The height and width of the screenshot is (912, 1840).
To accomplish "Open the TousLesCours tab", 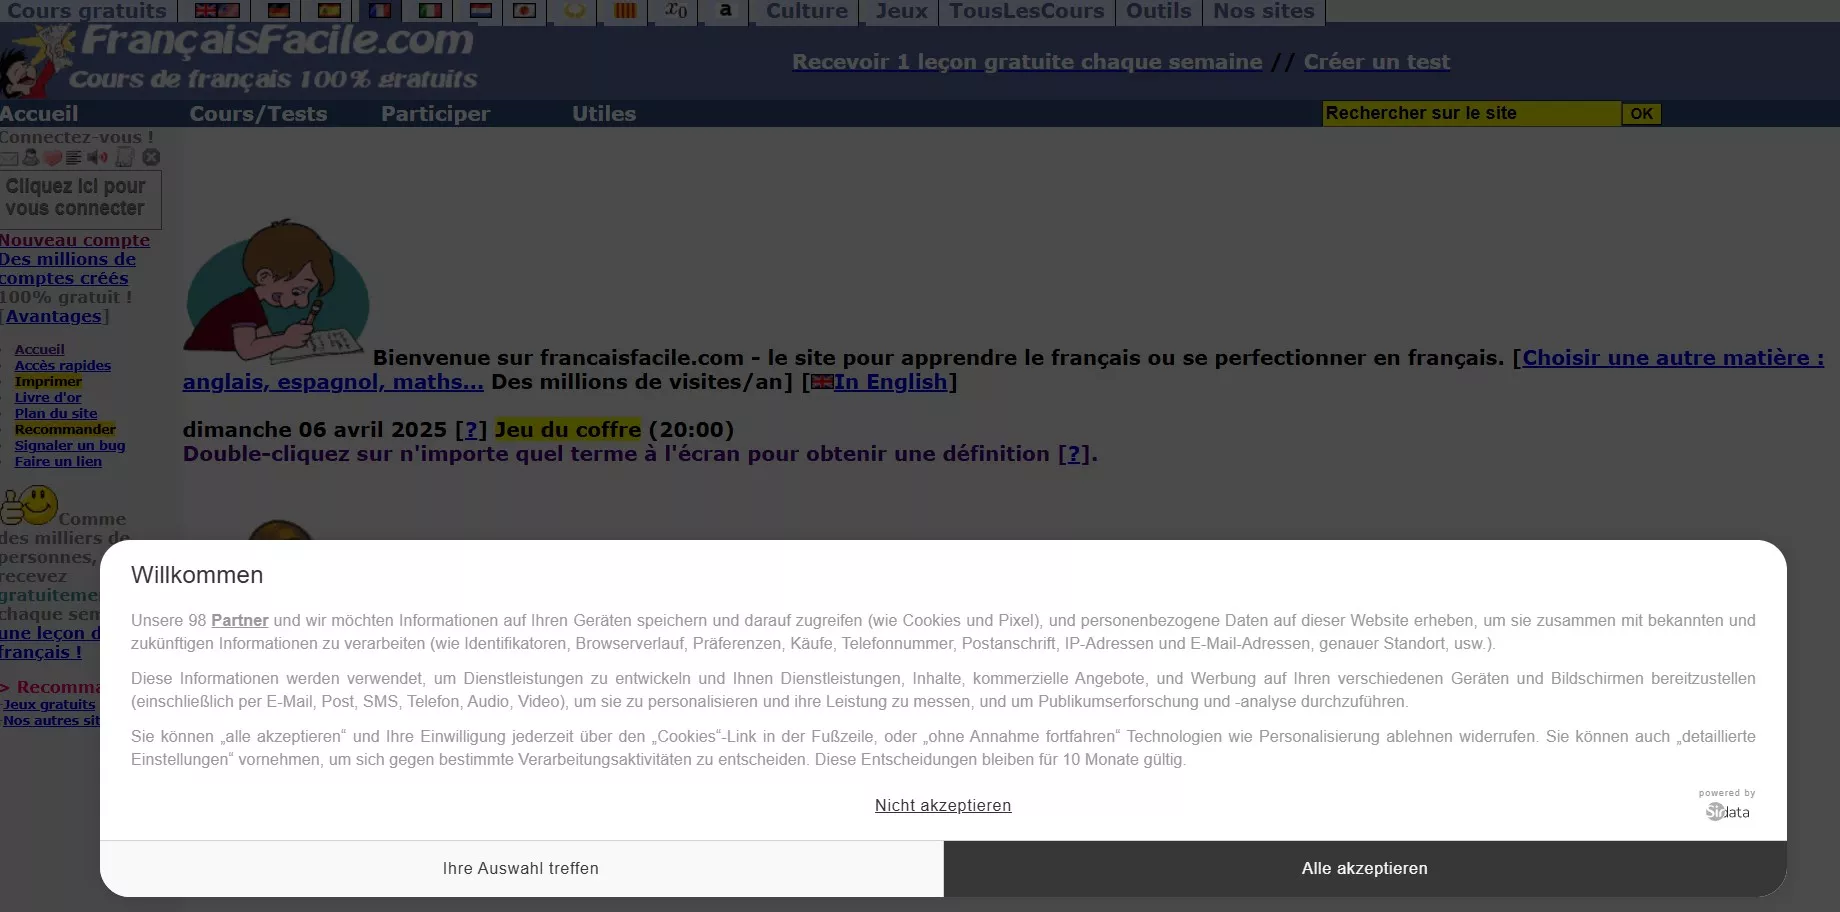I will 1026,11.
